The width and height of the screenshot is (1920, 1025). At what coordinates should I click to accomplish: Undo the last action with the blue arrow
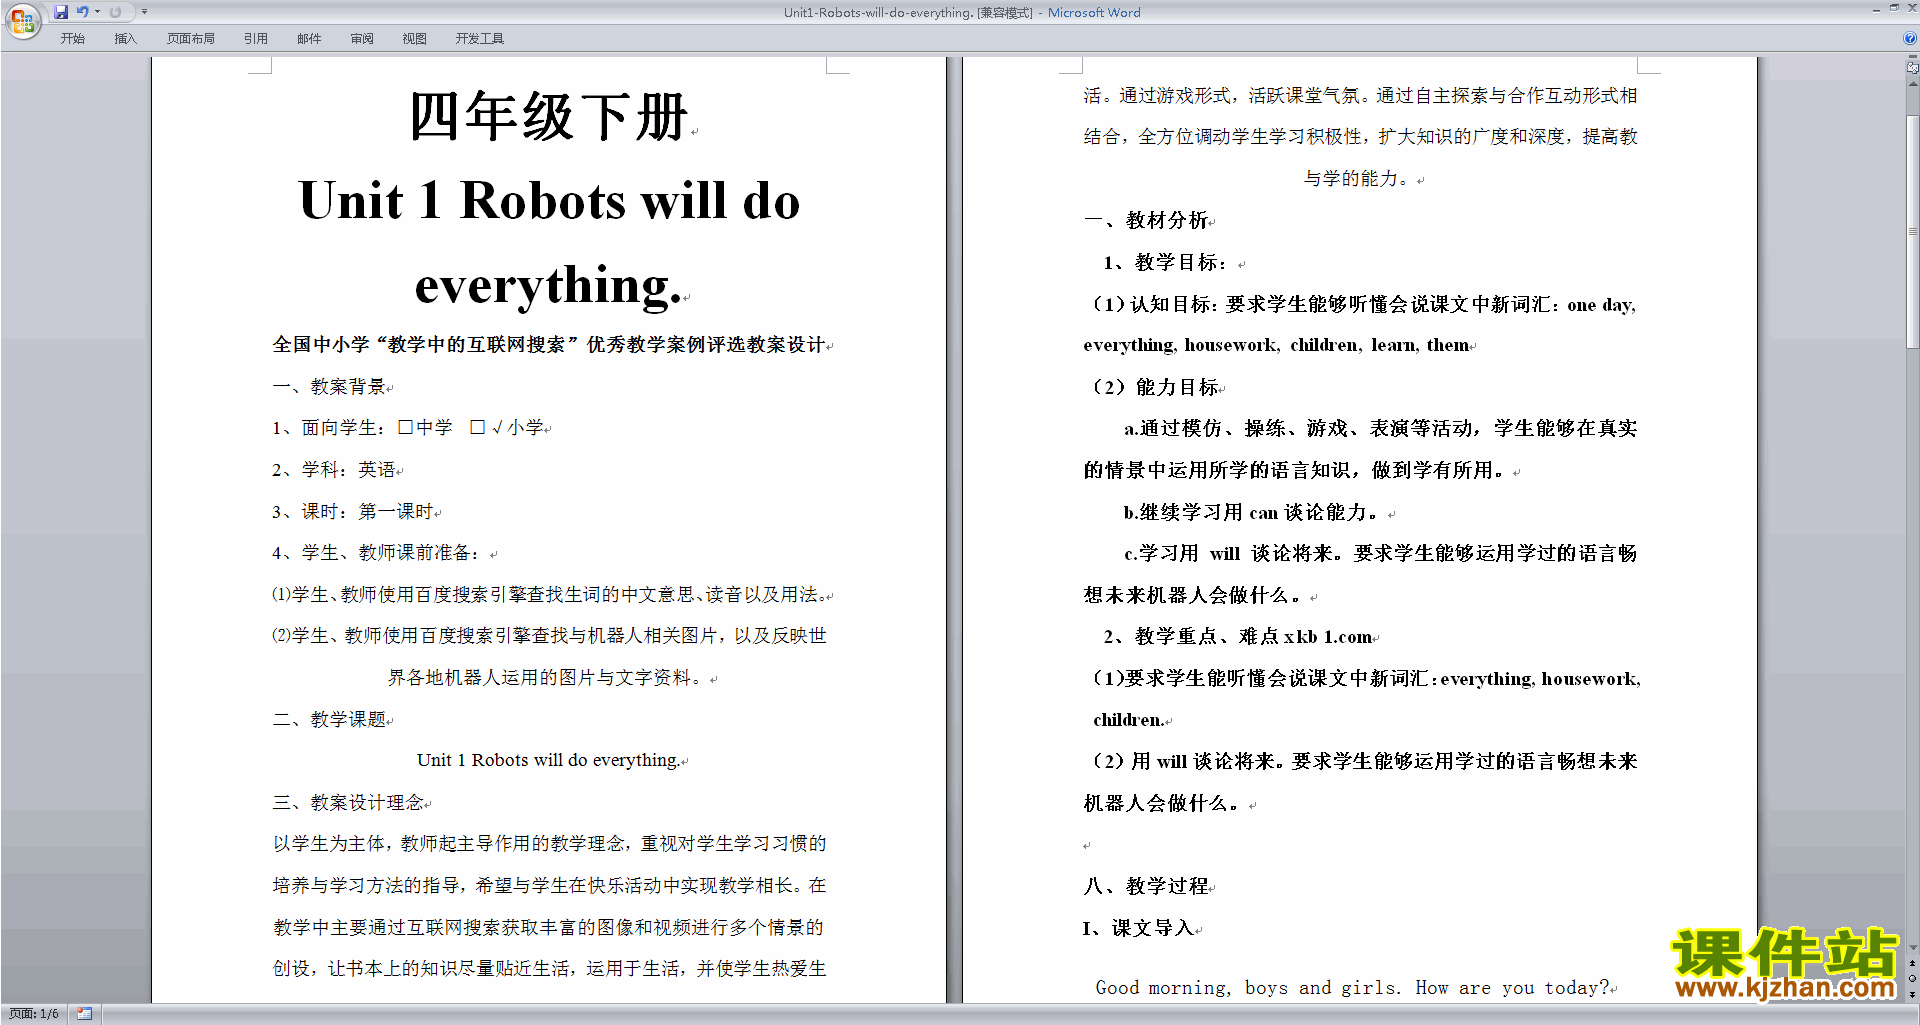(82, 12)
